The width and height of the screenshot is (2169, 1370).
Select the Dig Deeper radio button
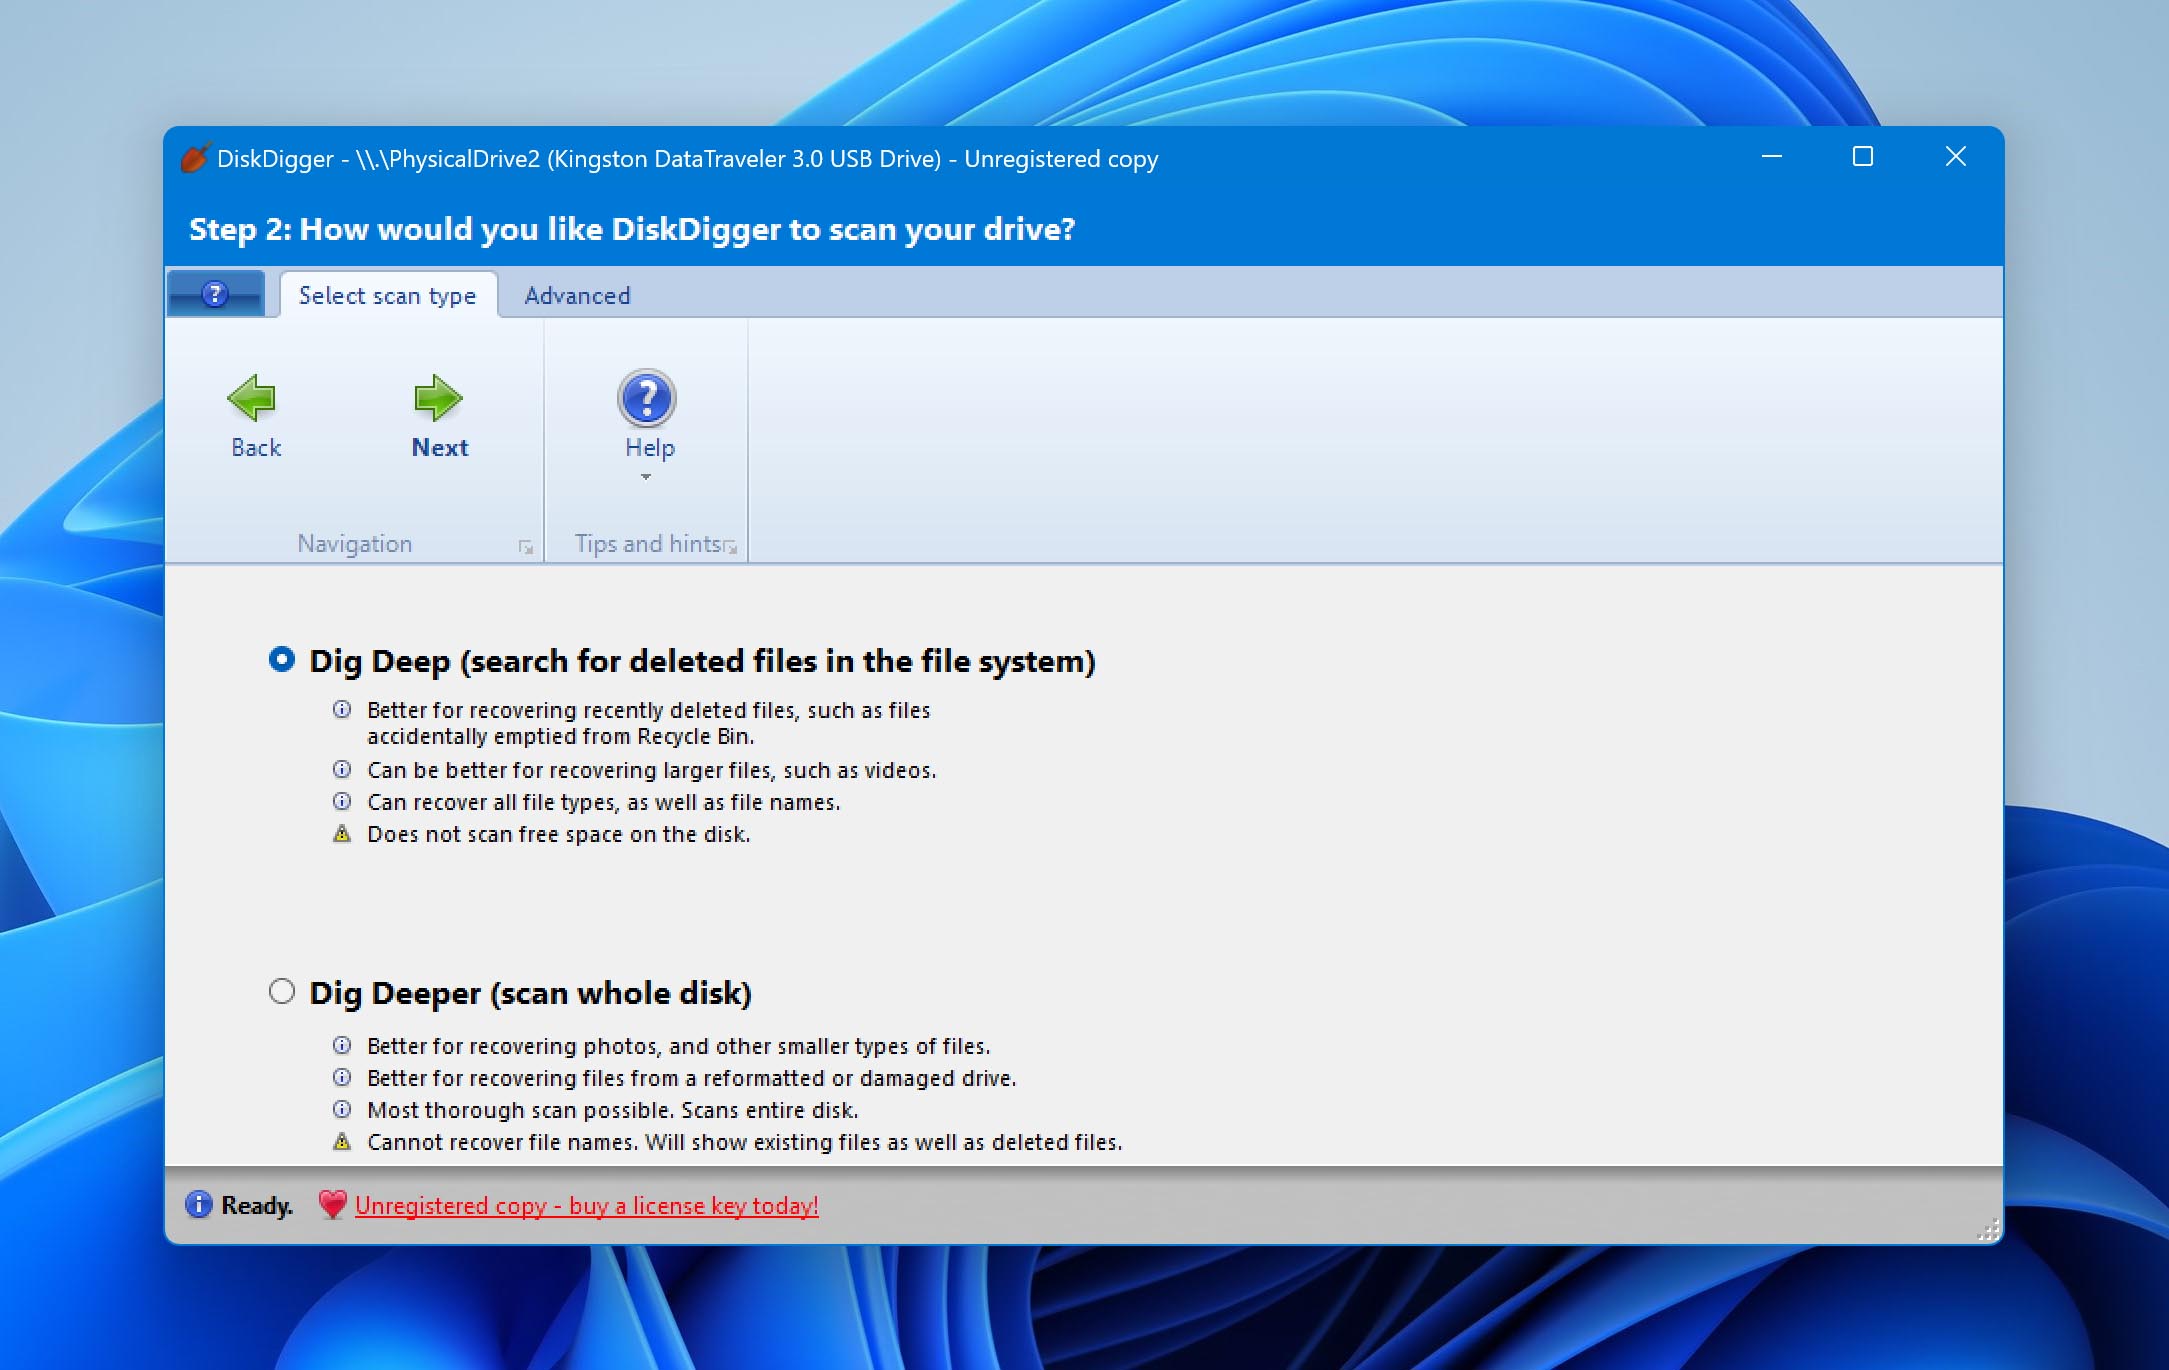point(282,991)
